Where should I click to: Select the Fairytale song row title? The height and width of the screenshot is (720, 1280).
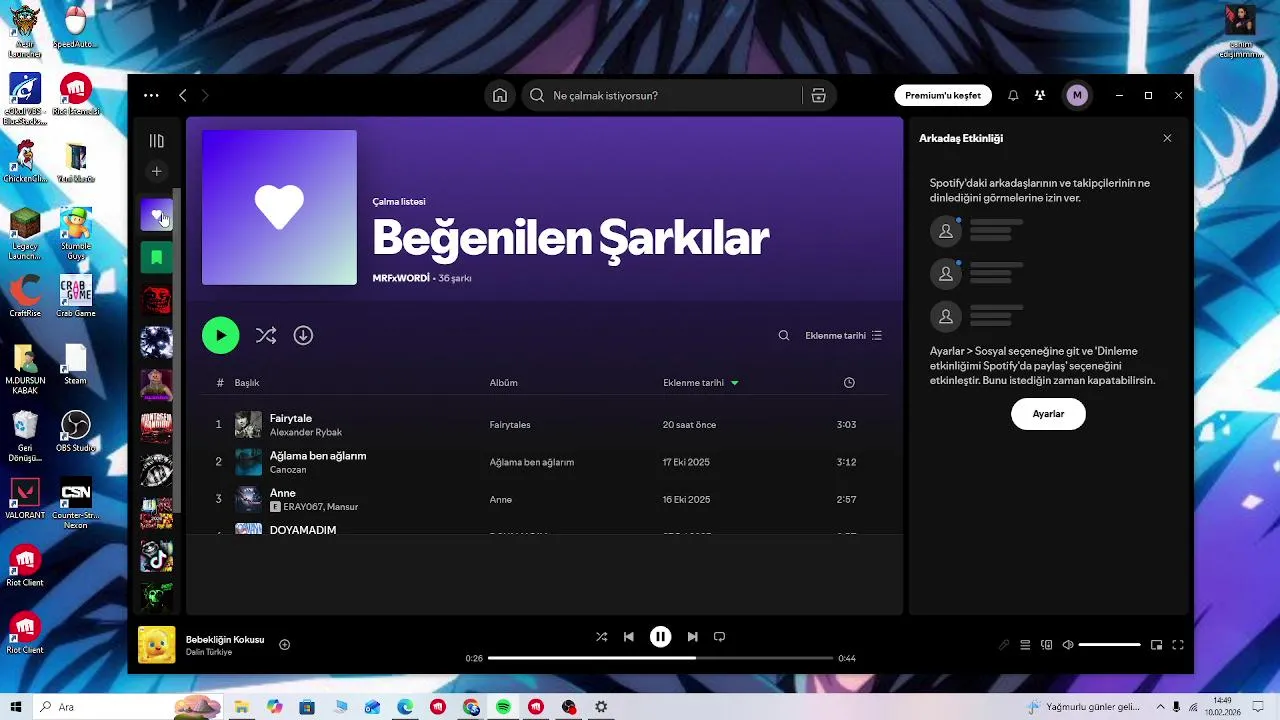pyautogui.click(x=291, y=418)
